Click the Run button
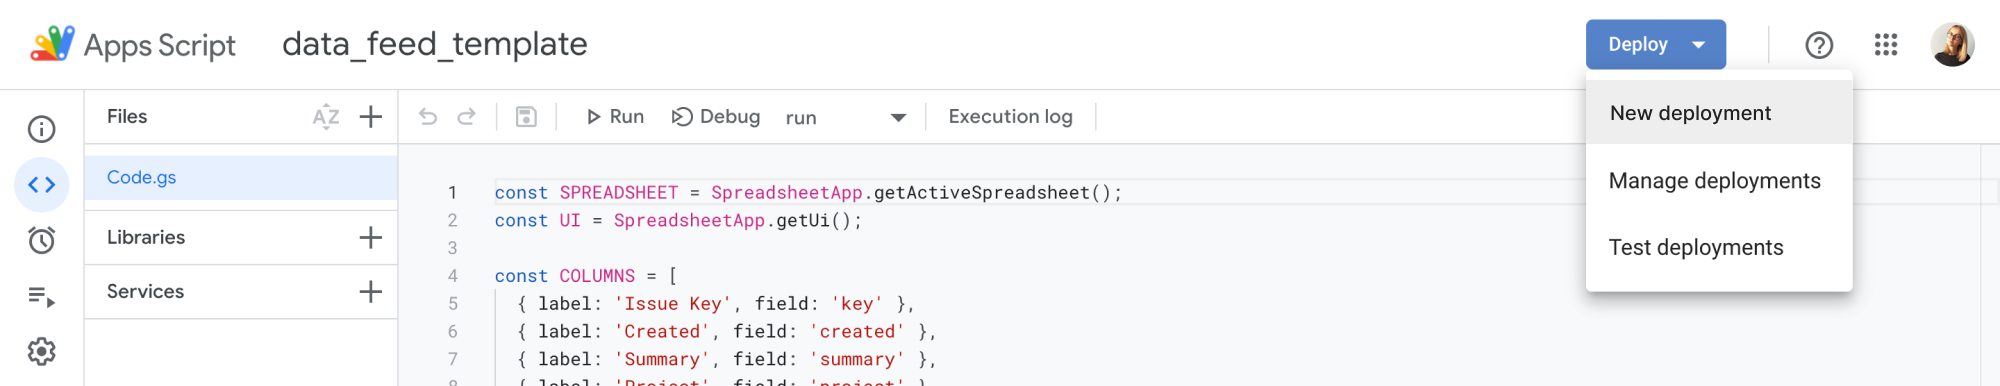The width and height of the screenshot is (2000, 386). tap(615, 117)
